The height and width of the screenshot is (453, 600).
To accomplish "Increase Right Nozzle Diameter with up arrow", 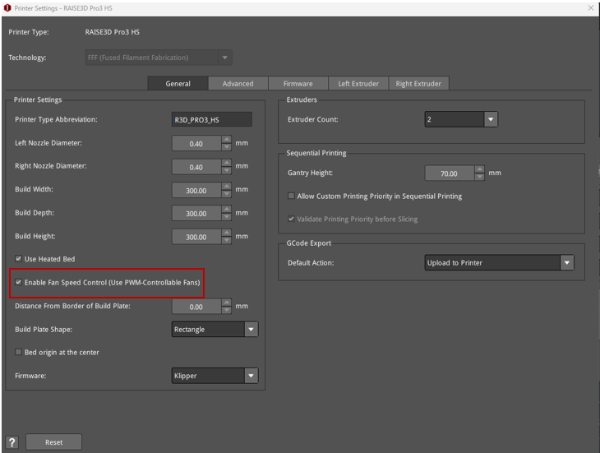I will (227, 163).
